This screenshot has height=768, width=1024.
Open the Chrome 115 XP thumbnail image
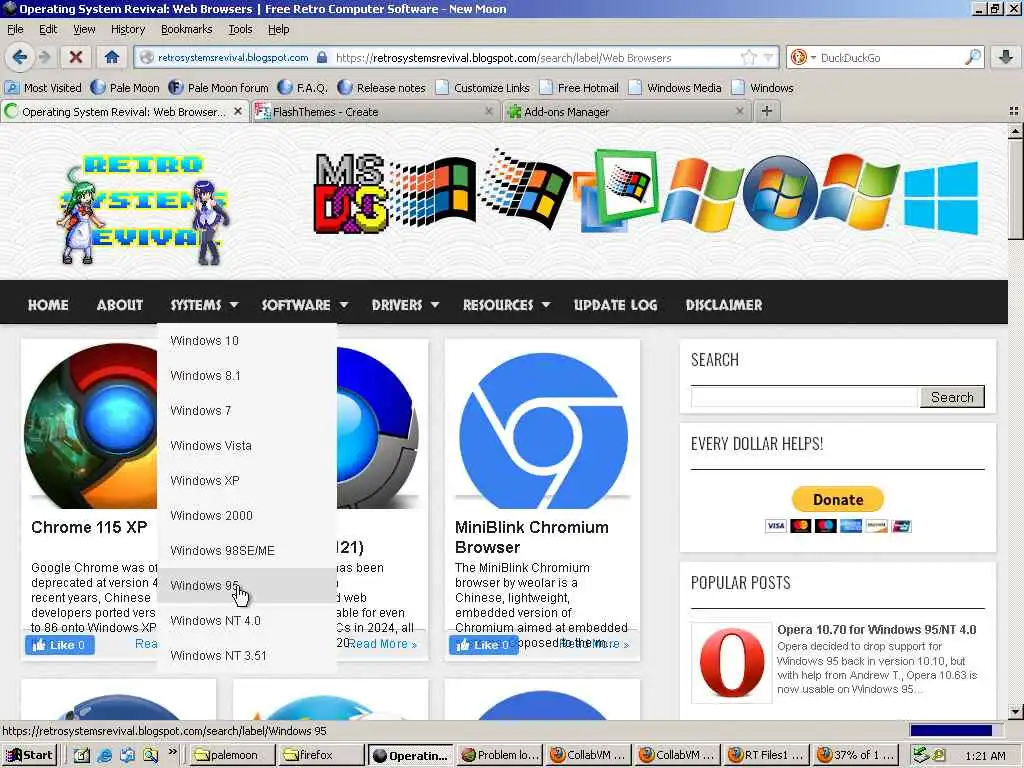91,426
